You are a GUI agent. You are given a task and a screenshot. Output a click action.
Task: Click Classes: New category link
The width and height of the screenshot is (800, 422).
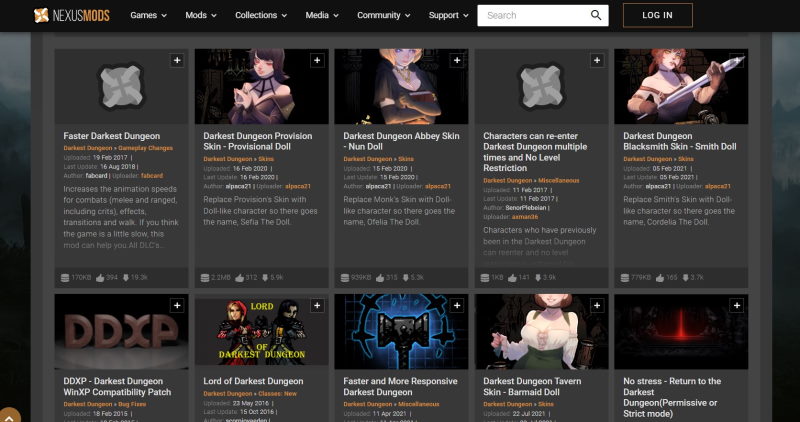click(277, 393)
